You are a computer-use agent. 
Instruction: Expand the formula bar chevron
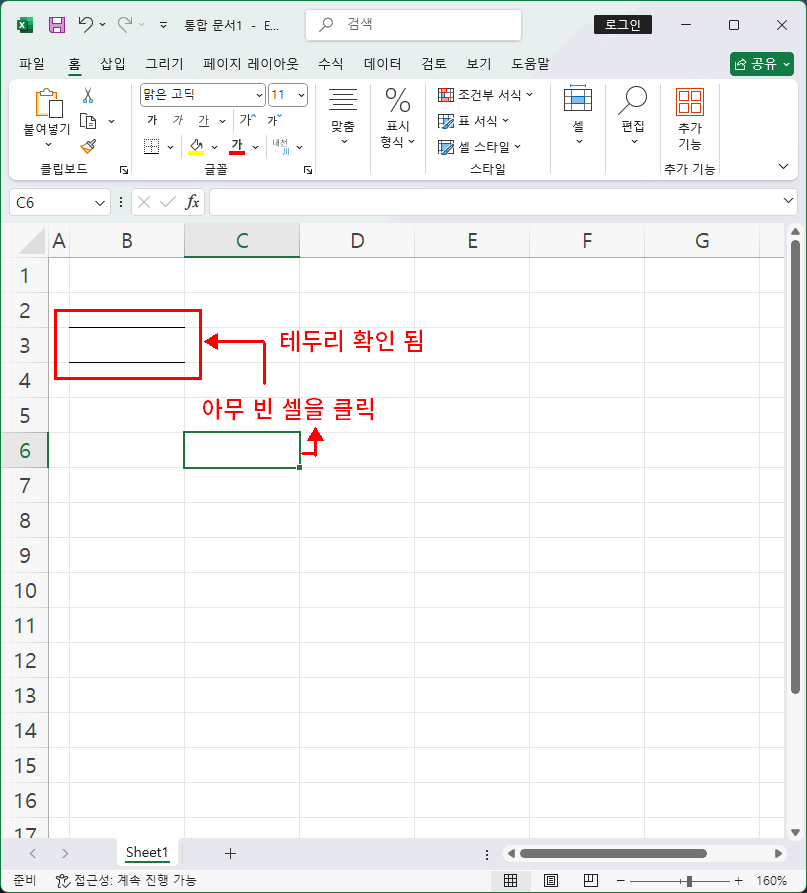point(788,200)
